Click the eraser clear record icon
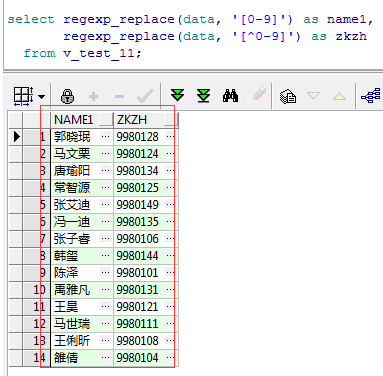This screenshot has width=383, height=376. [x=259, y=94]
